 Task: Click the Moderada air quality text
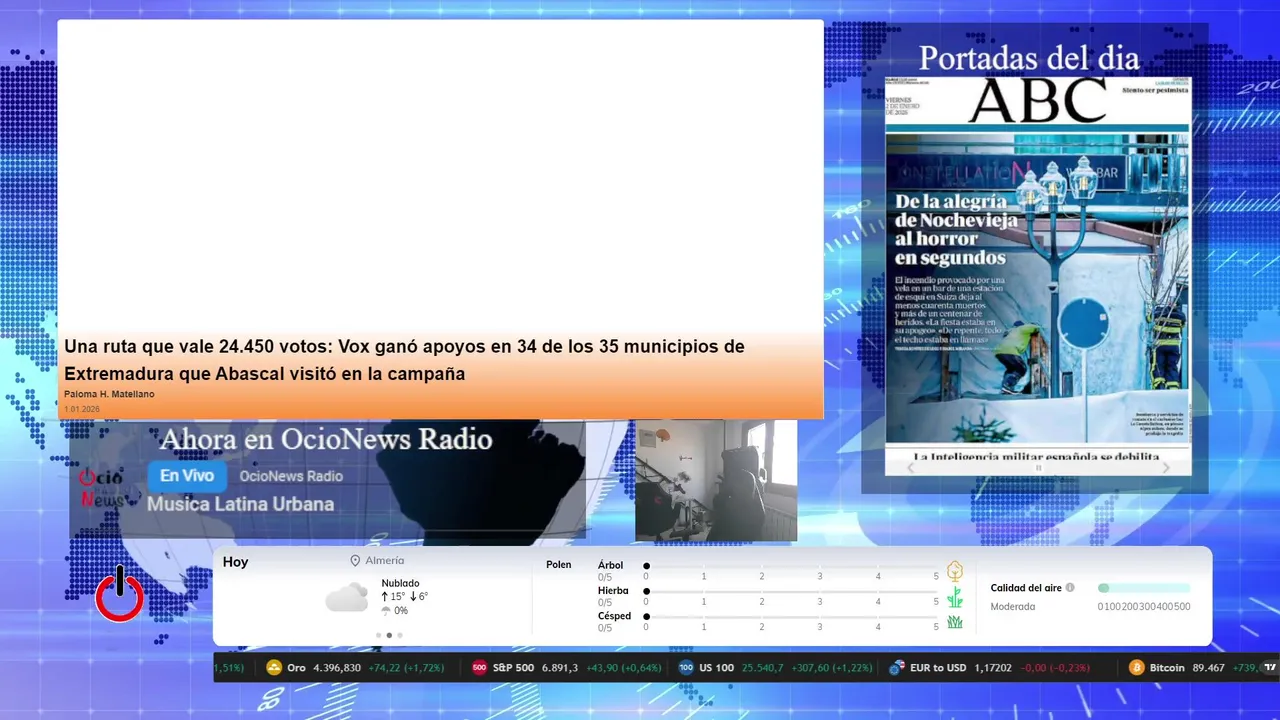point(1013,607)
